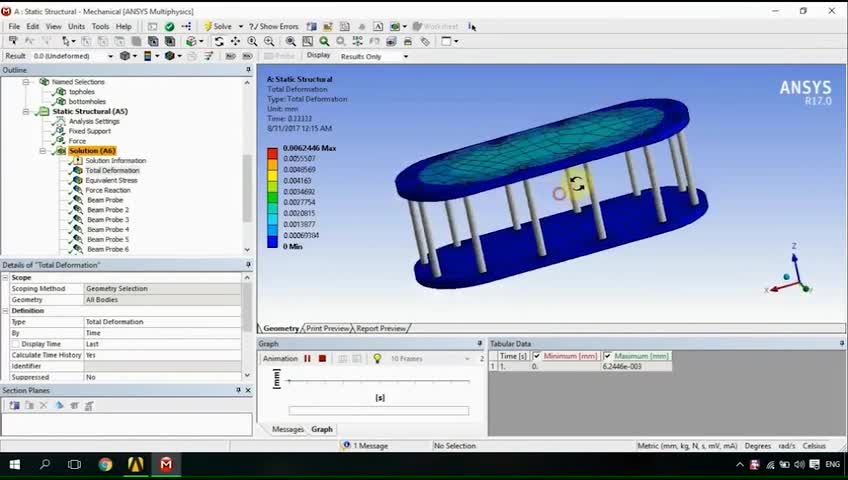Collapse the Scope section in Details

pyautogui.click(x=5, y=277)
